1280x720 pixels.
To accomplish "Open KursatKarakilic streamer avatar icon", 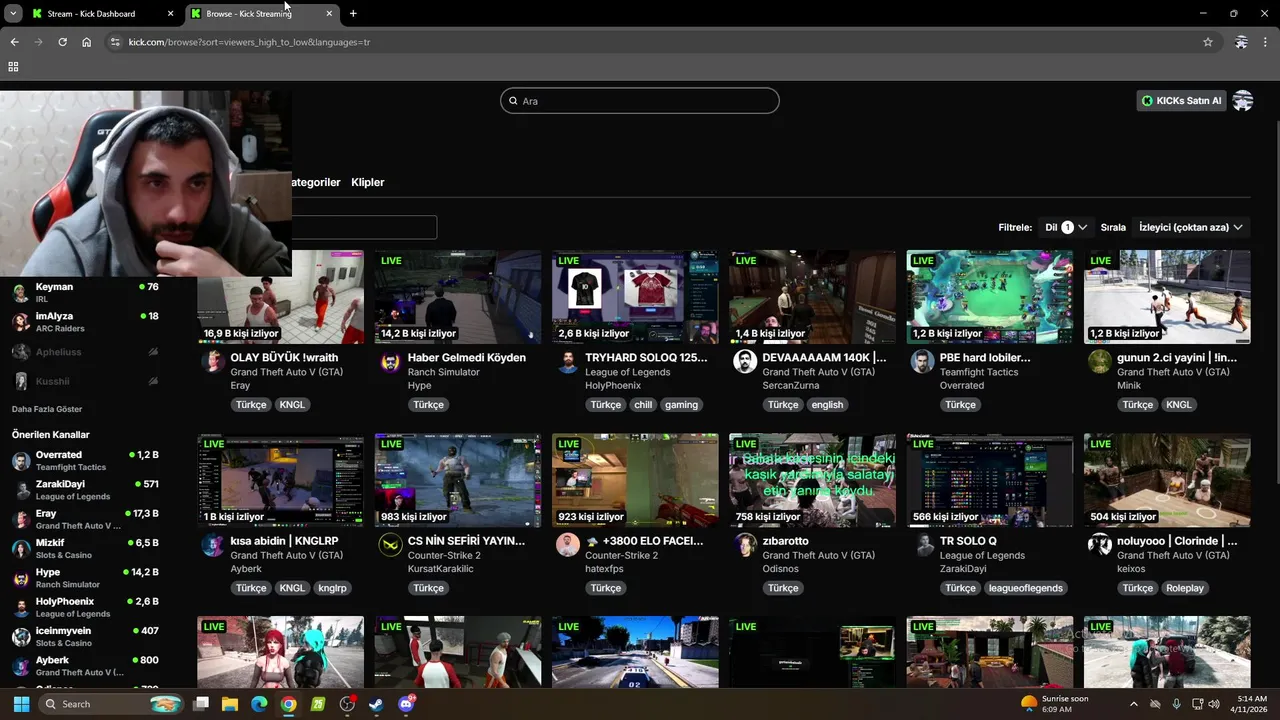I will (x=390, y=545).
